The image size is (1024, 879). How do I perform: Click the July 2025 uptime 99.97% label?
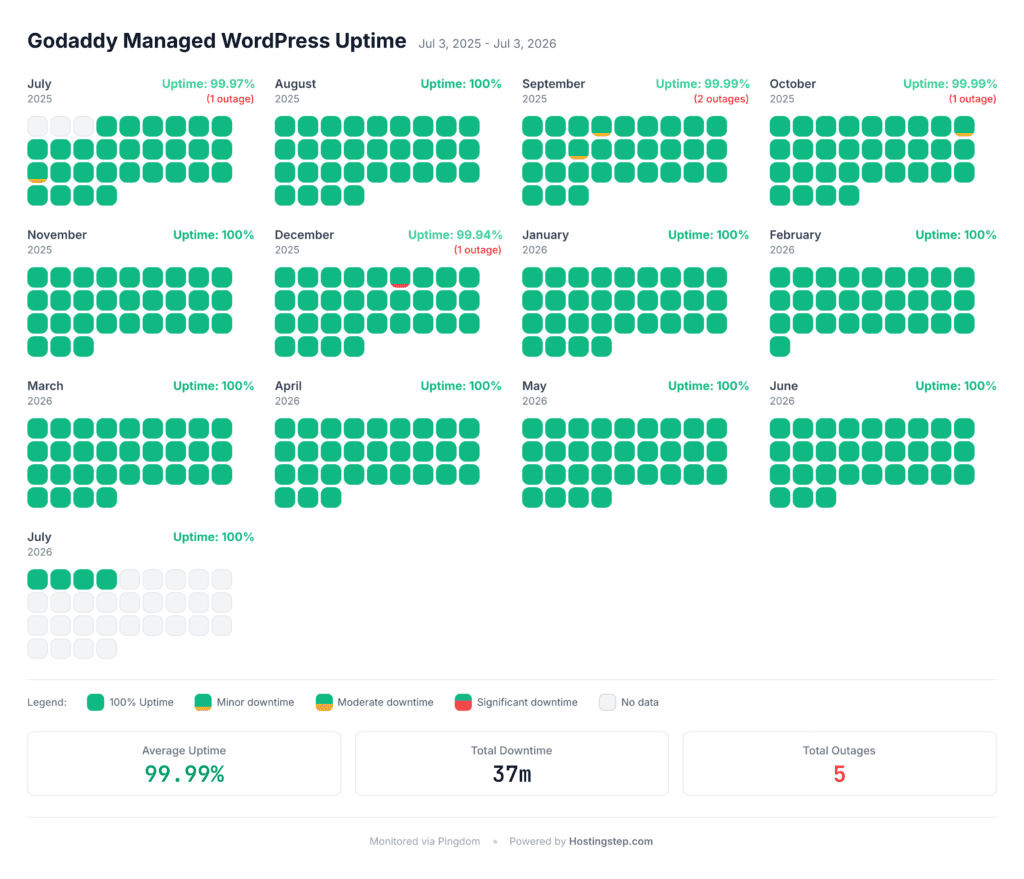tap(208, 84)
